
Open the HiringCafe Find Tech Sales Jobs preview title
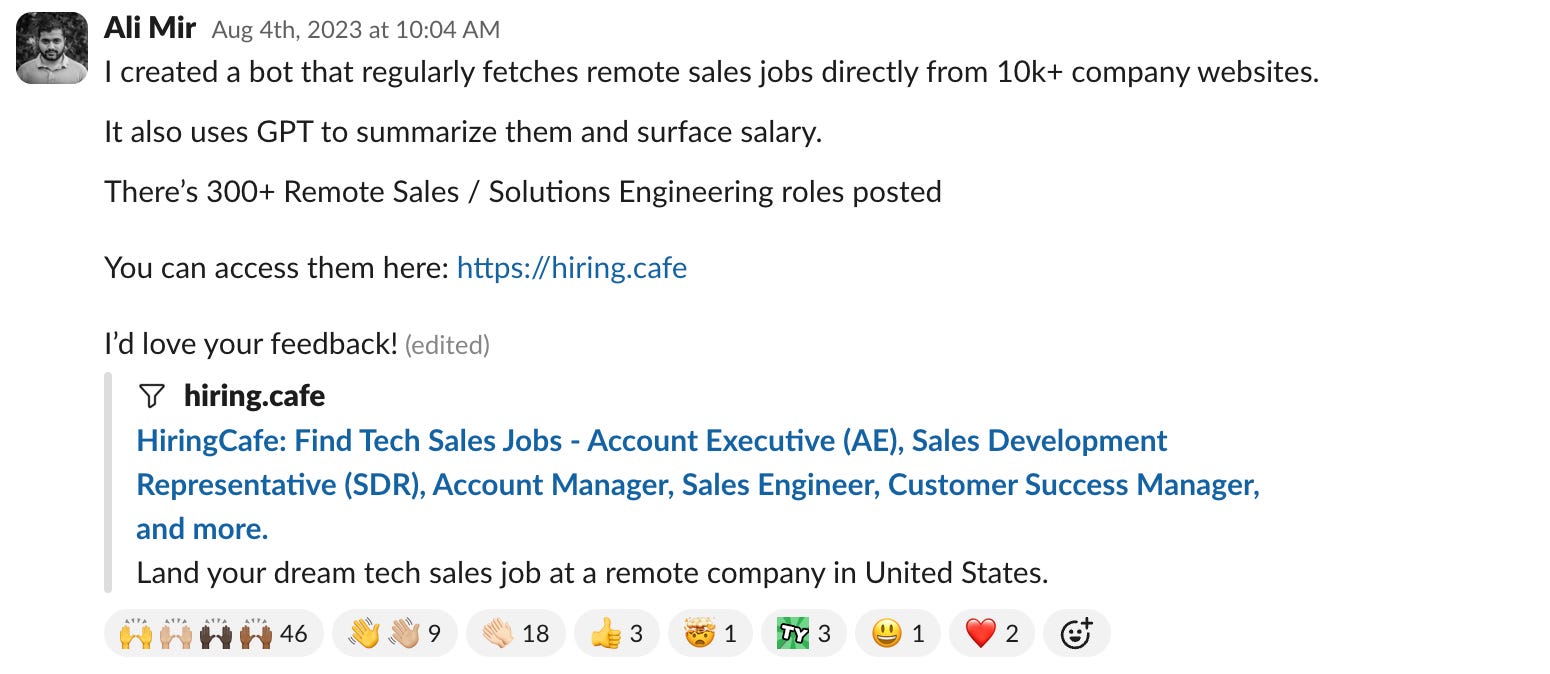pos(698,484)
